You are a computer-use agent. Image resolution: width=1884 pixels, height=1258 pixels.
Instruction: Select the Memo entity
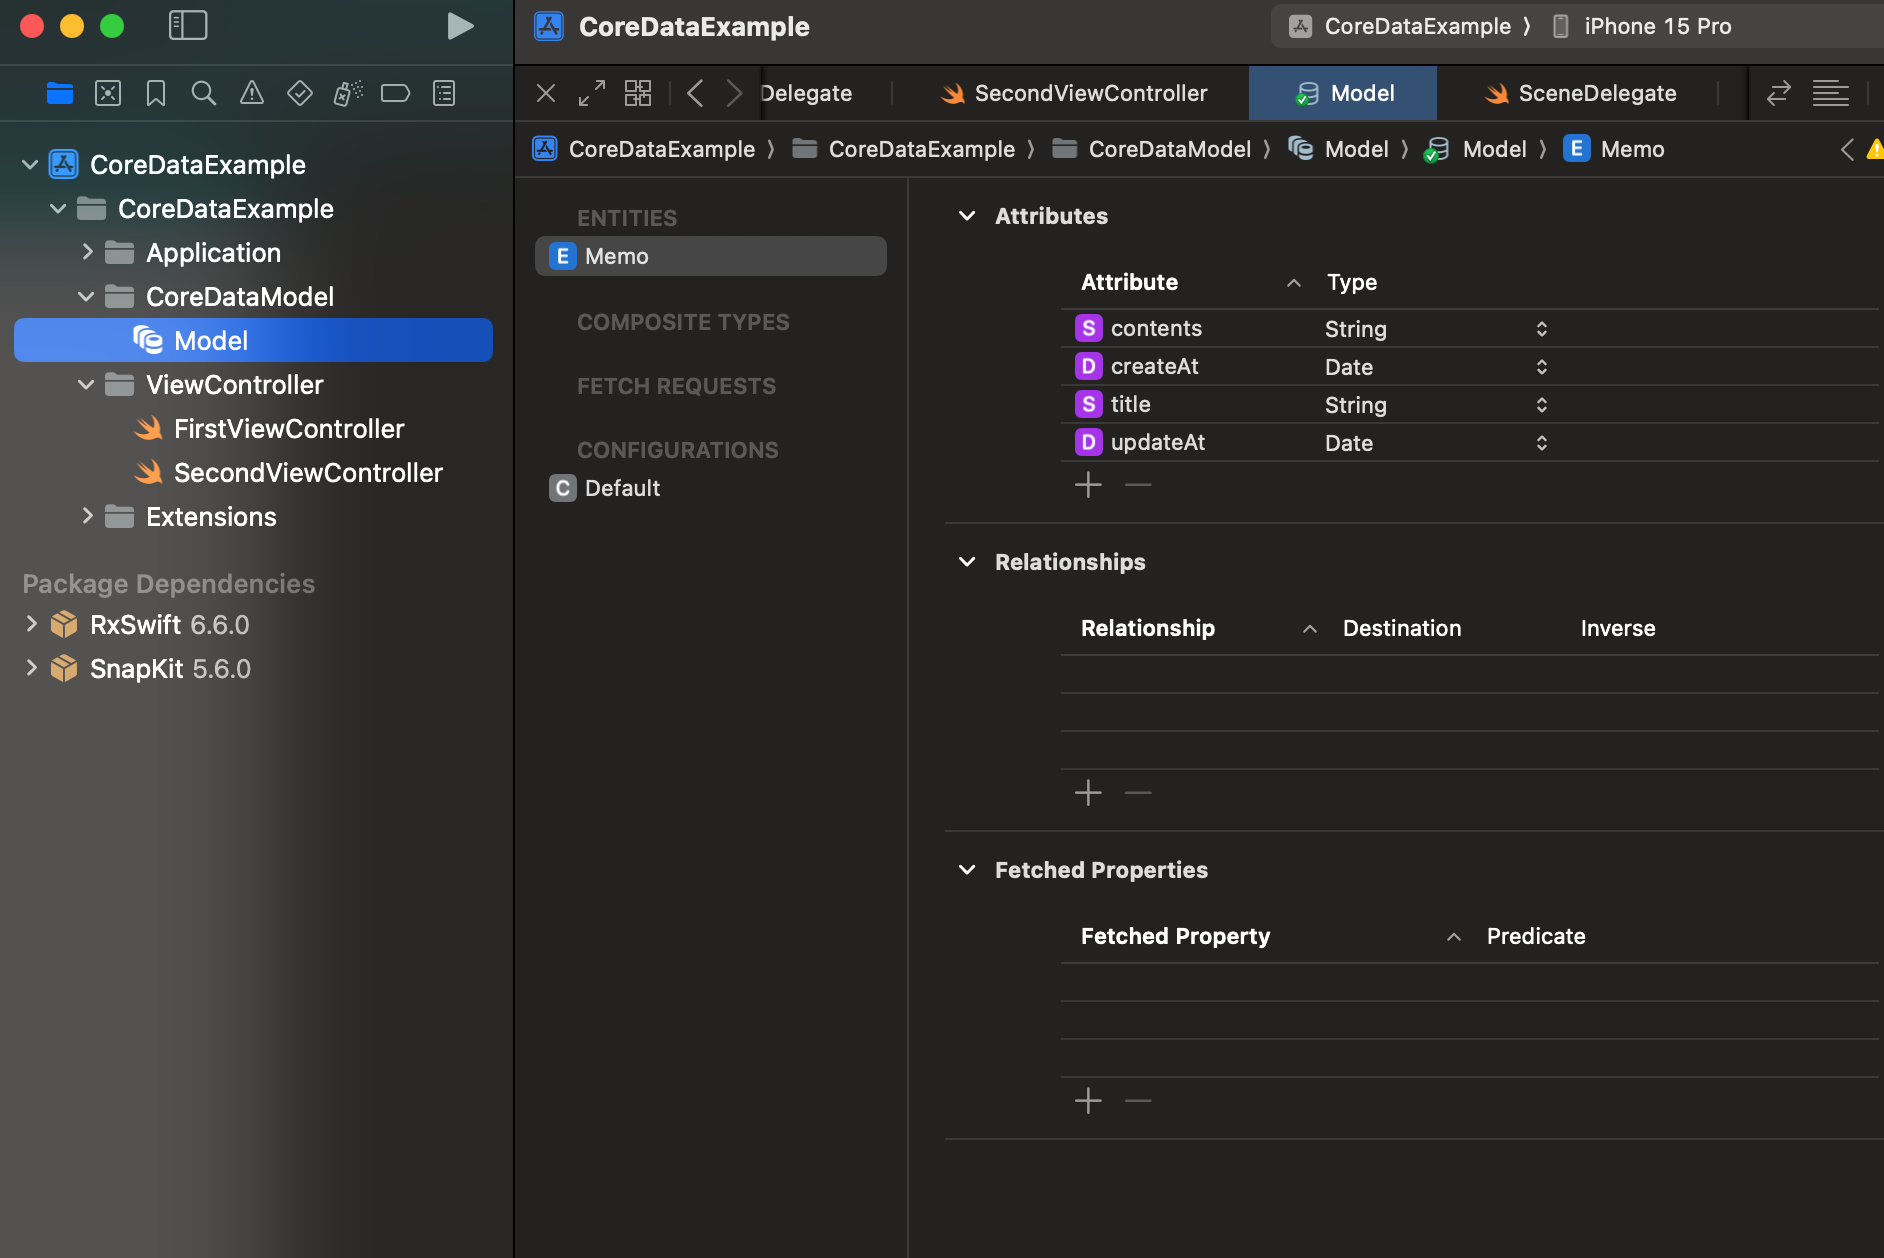pyautogui.click(x=711, y=256)
